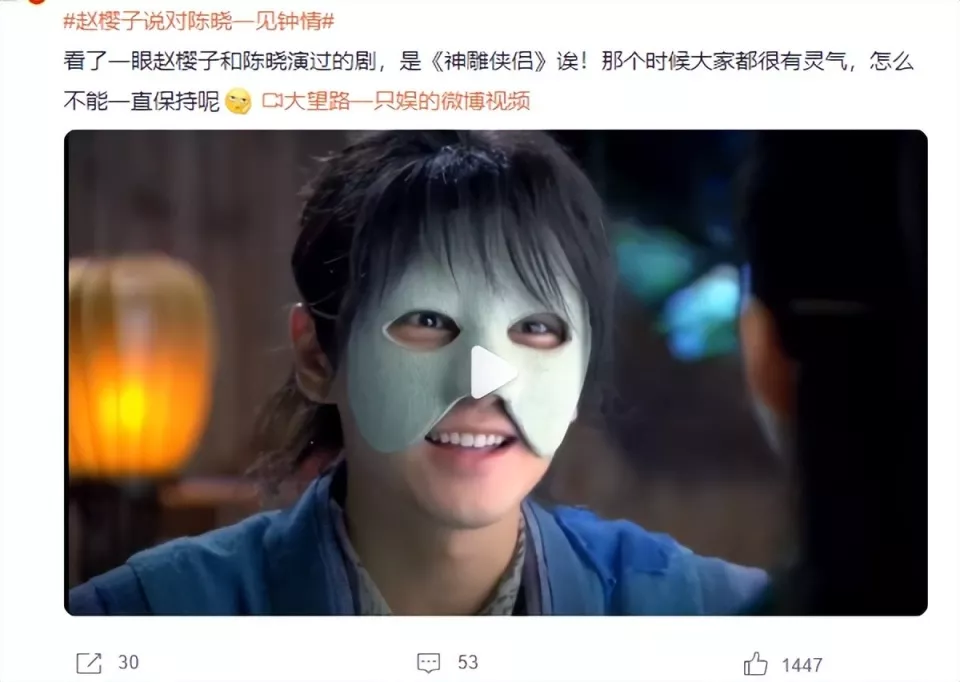Click the video camera icon before 大望路
Viewport: 960px width, 682px height.
pyautogui.click(x=271, y=100)
